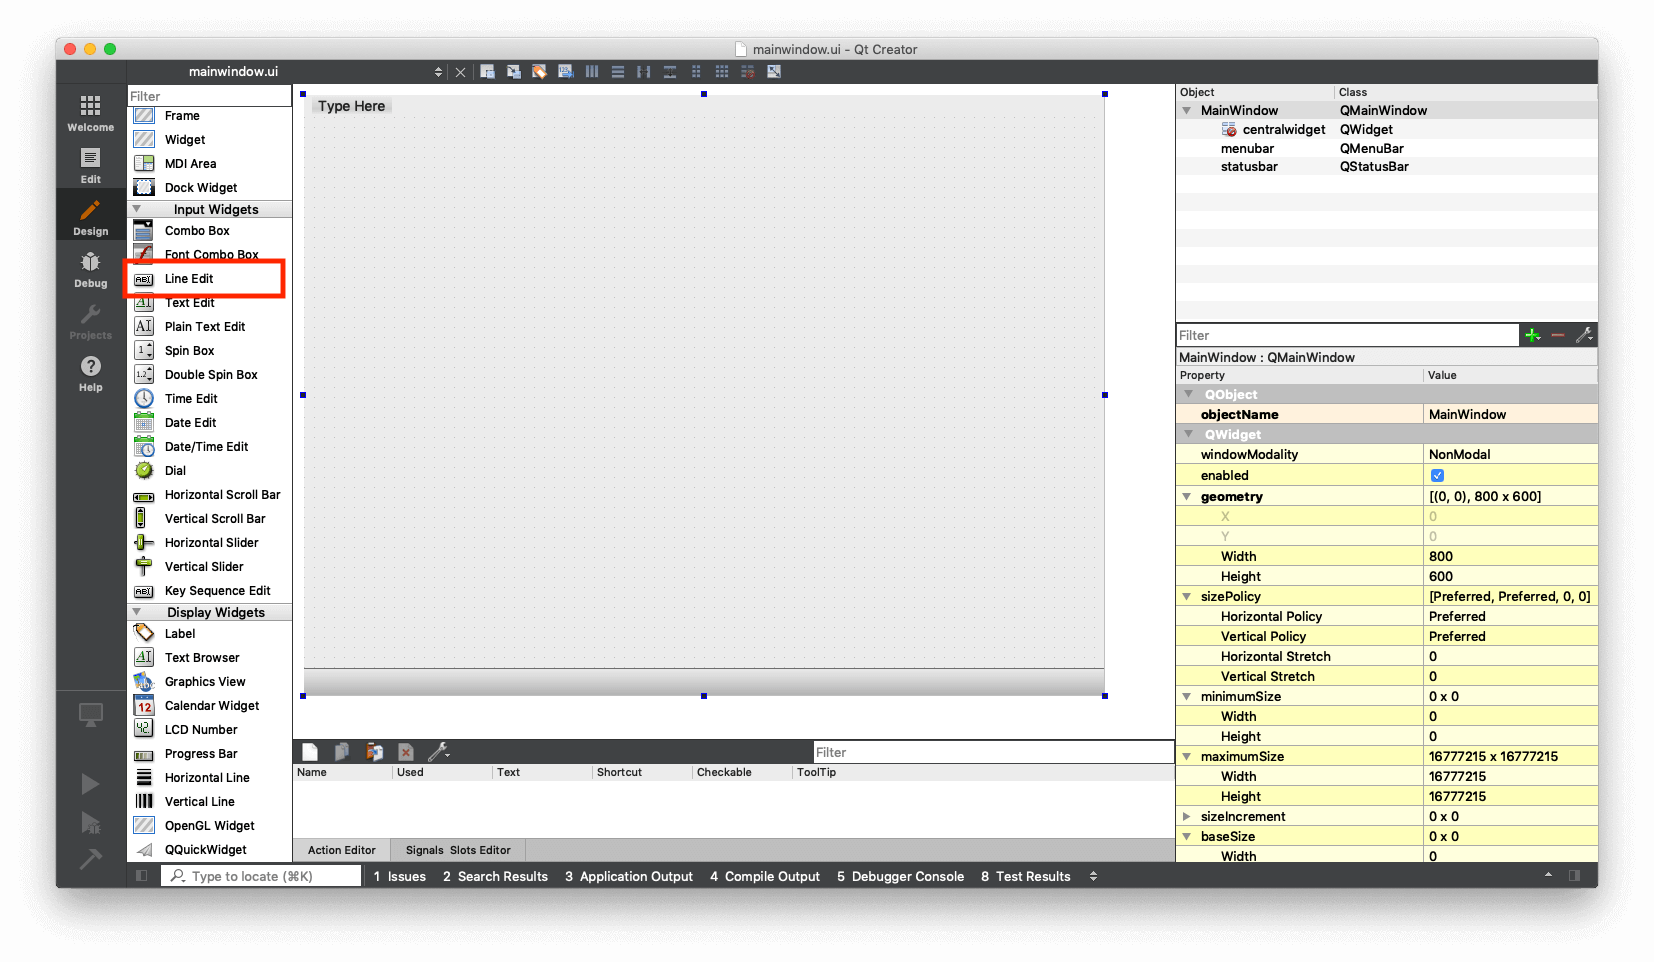
Task: Open the Issues output pane
Action: click(399, 876)
